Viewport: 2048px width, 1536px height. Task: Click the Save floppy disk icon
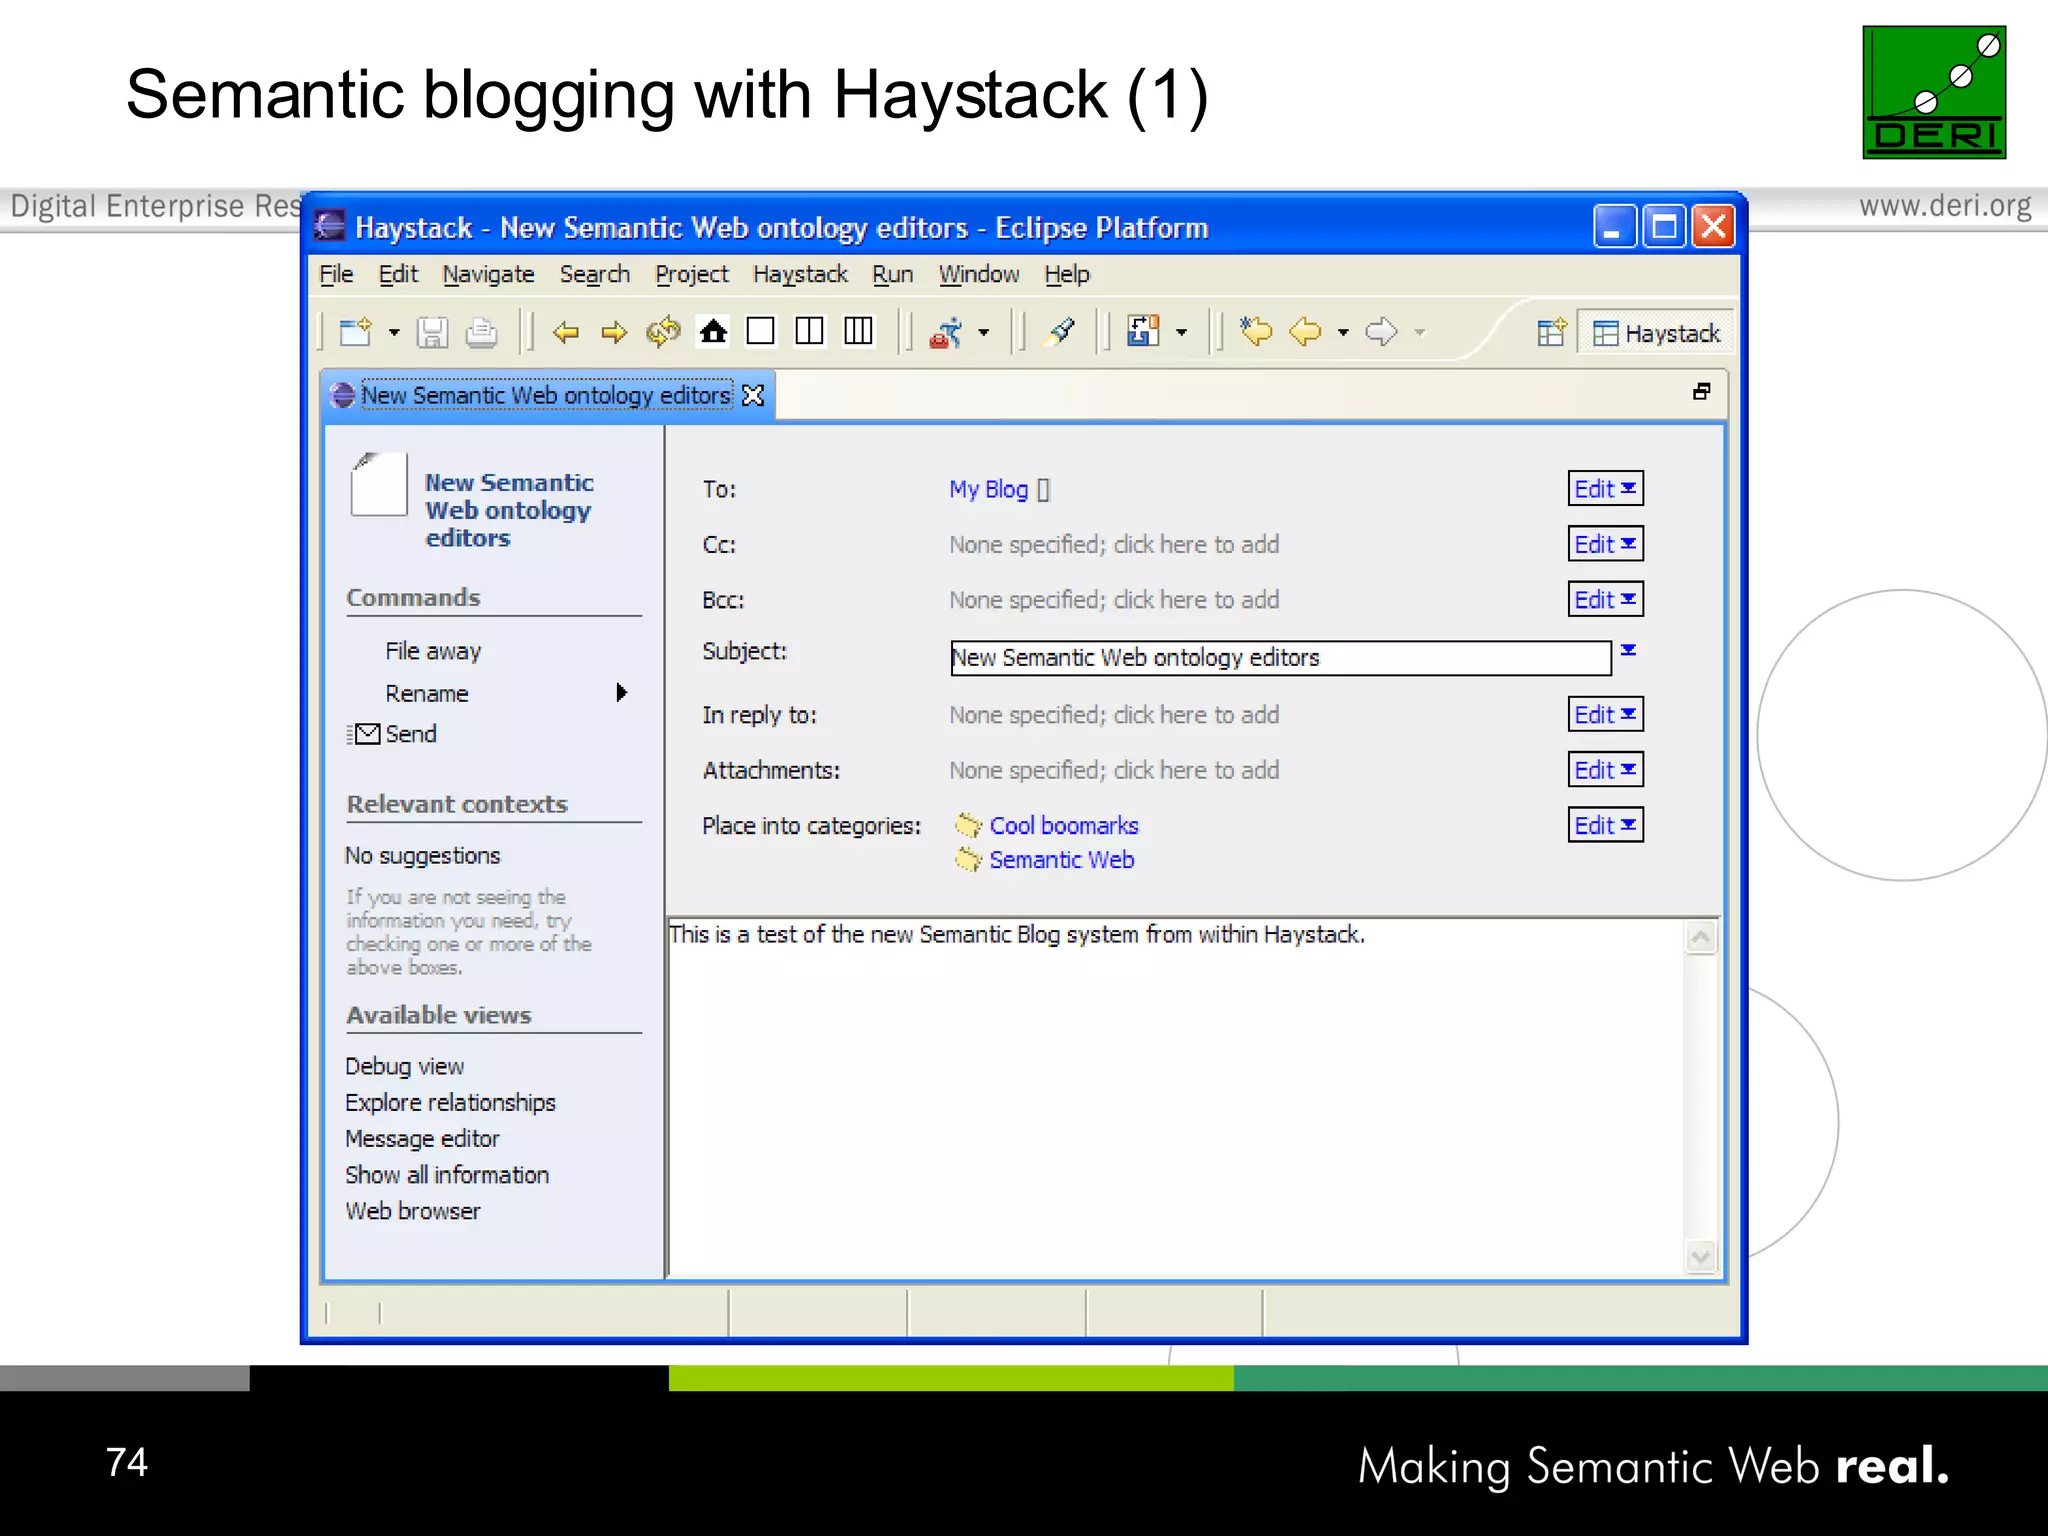point(432,331)
